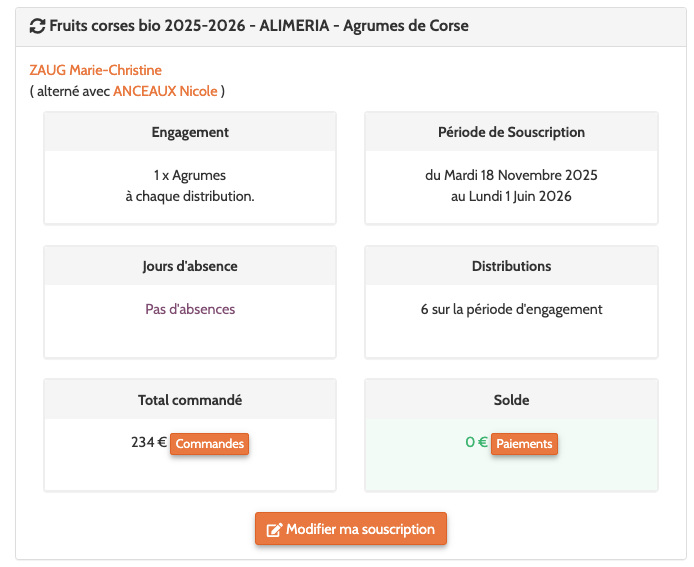Viewport: 694px width, 567px height.
Task: Click the Modifier ma souscription label
Action: [x=360, y=529]
